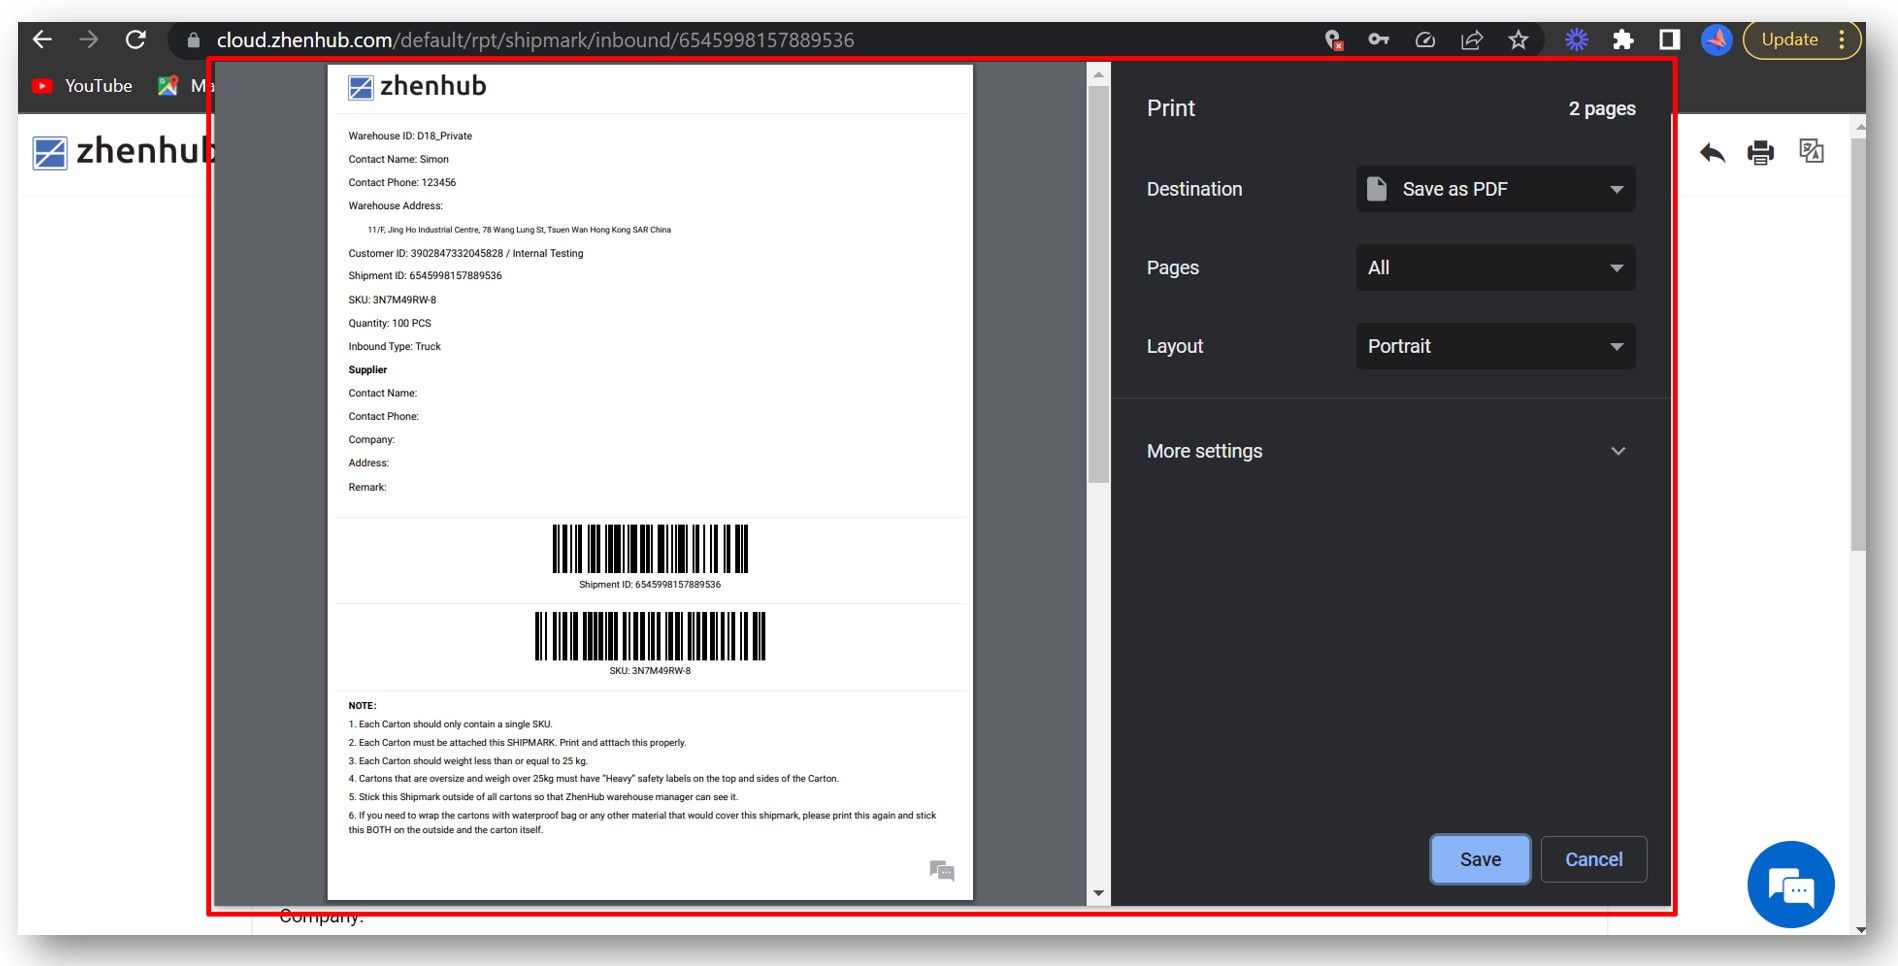Click the blue starburst extension icon
This screenshot has height=966, width=1898.
click(x=1576, y=40)
